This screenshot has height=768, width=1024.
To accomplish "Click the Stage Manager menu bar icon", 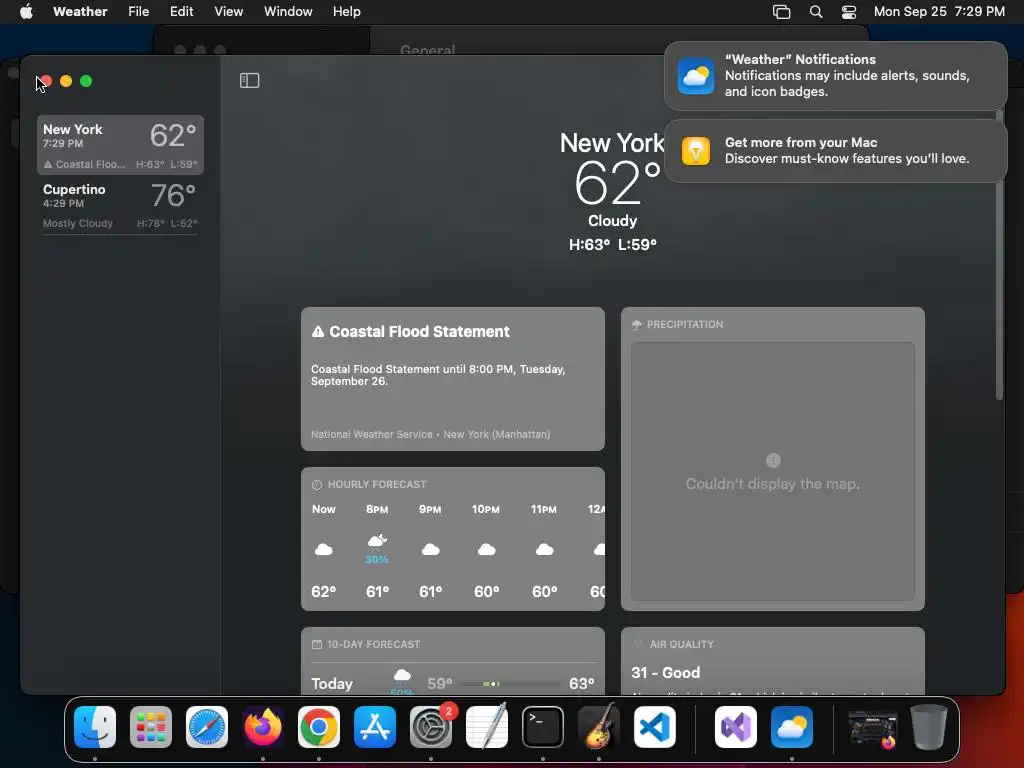I will (781, 12).
